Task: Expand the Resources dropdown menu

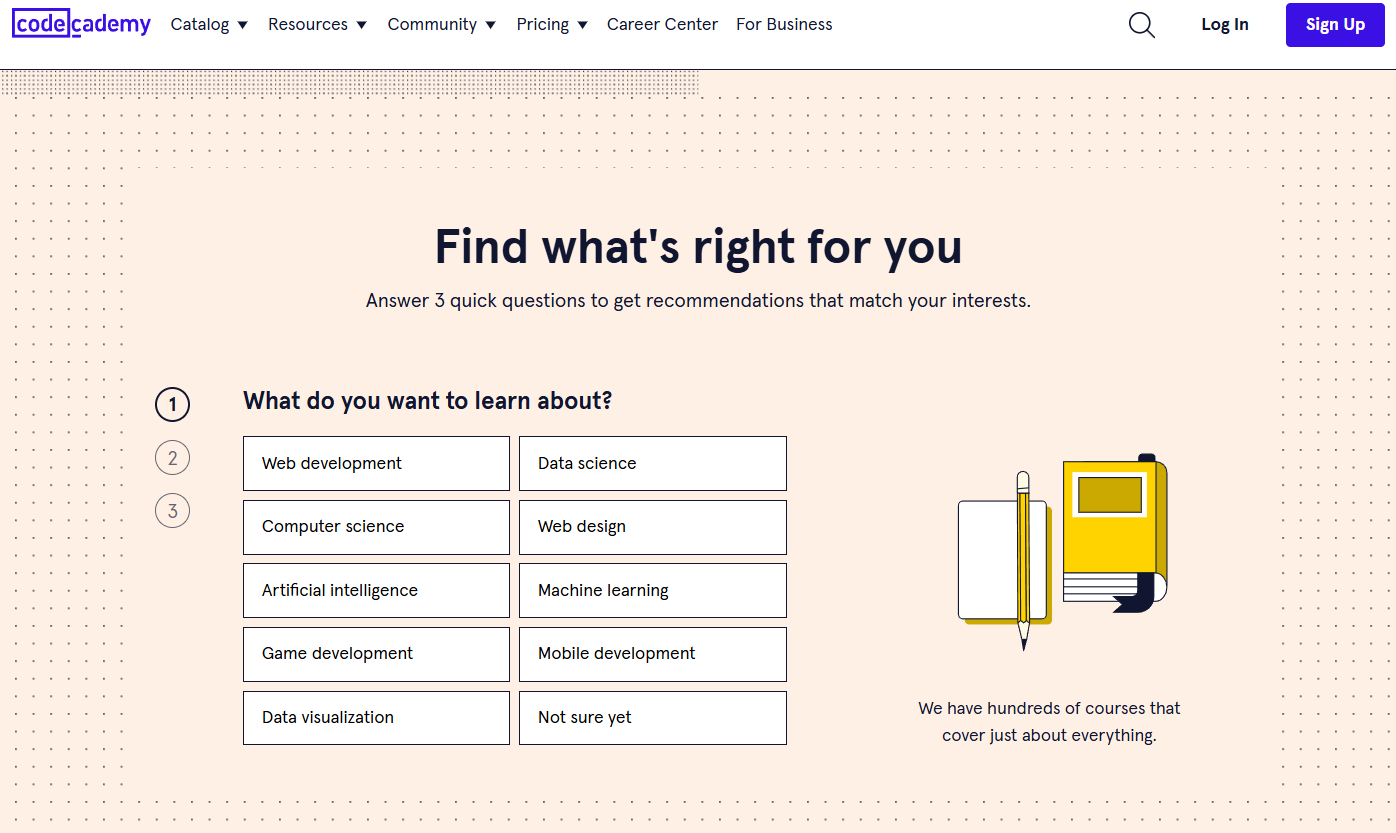Action: (317, 24)
